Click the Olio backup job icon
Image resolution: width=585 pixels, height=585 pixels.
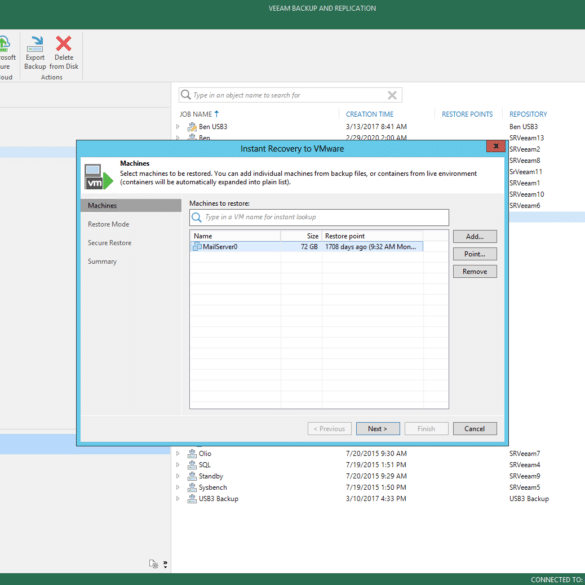click(x=192, y=454)
